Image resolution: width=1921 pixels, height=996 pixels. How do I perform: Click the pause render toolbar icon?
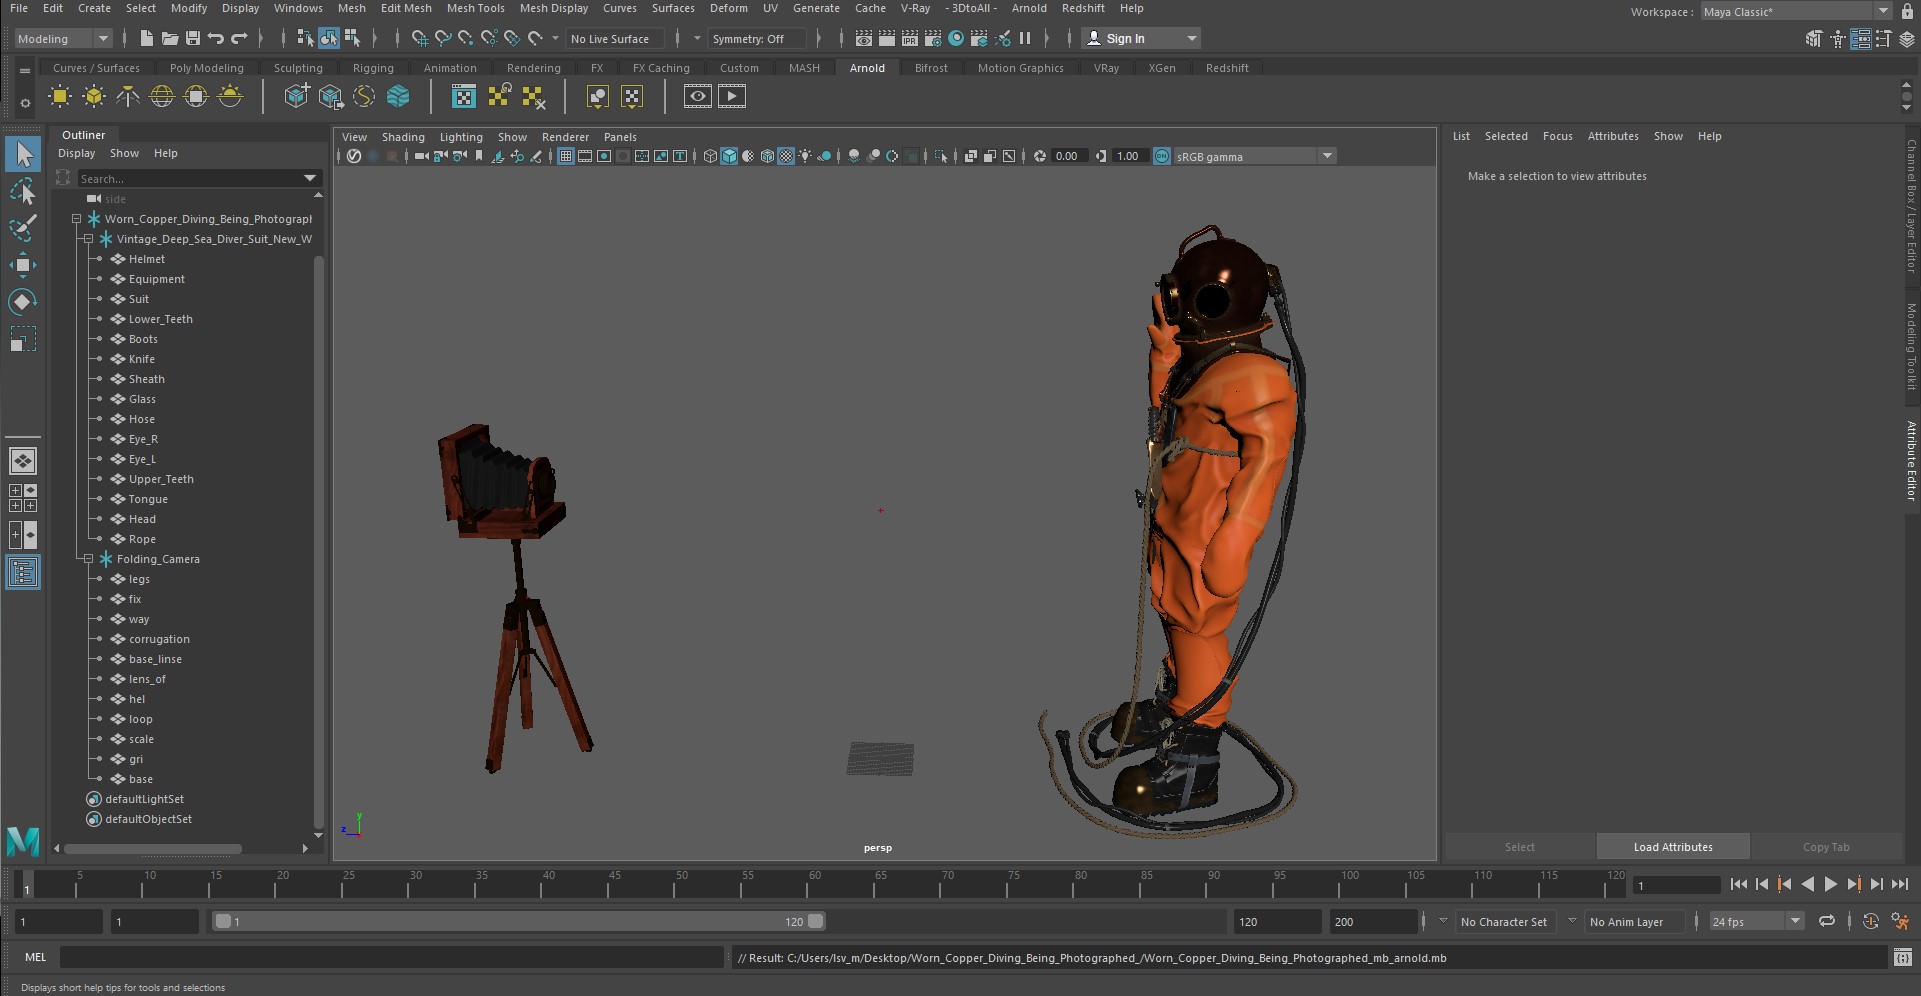click(x=1025, y=38)
